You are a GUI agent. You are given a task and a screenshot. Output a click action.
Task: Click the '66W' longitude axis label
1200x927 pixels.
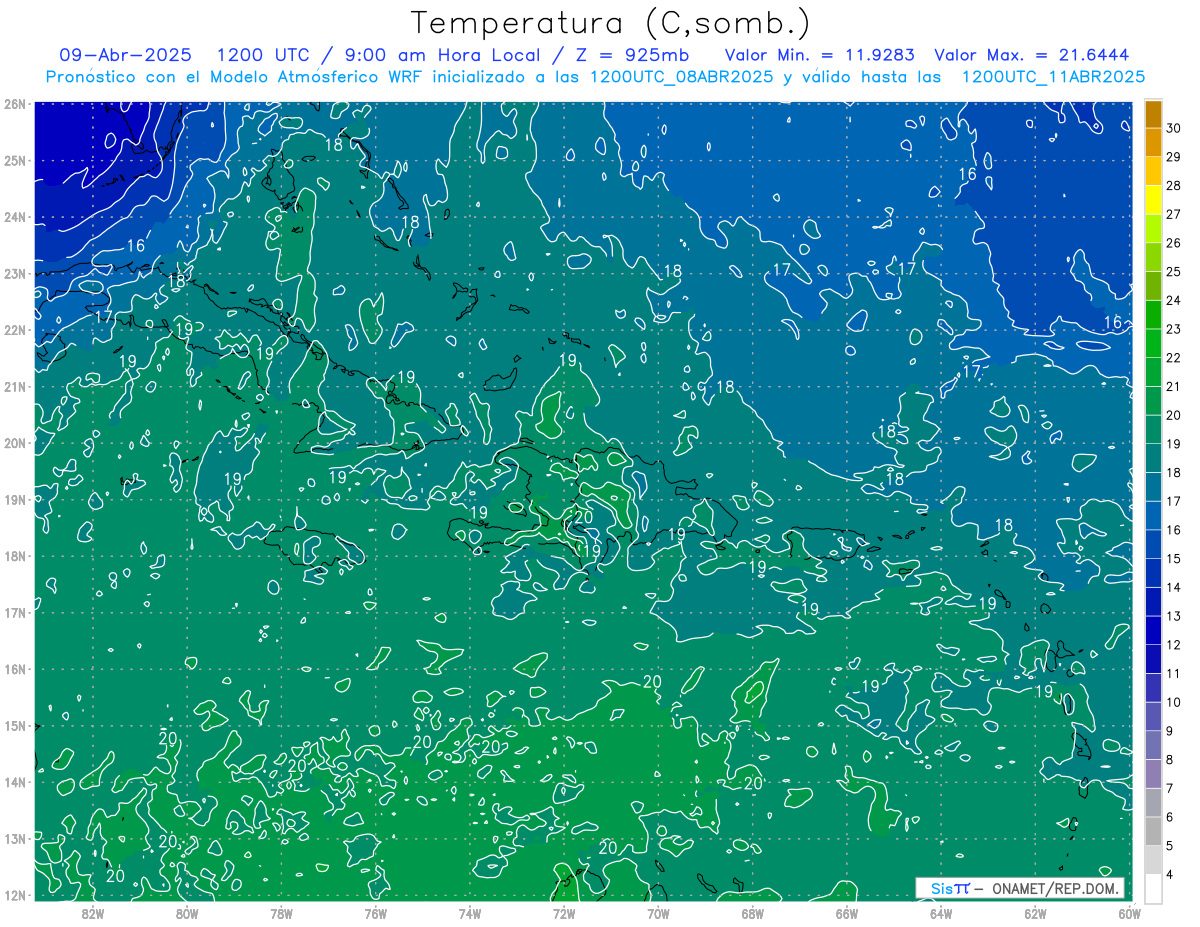(846, 913)
